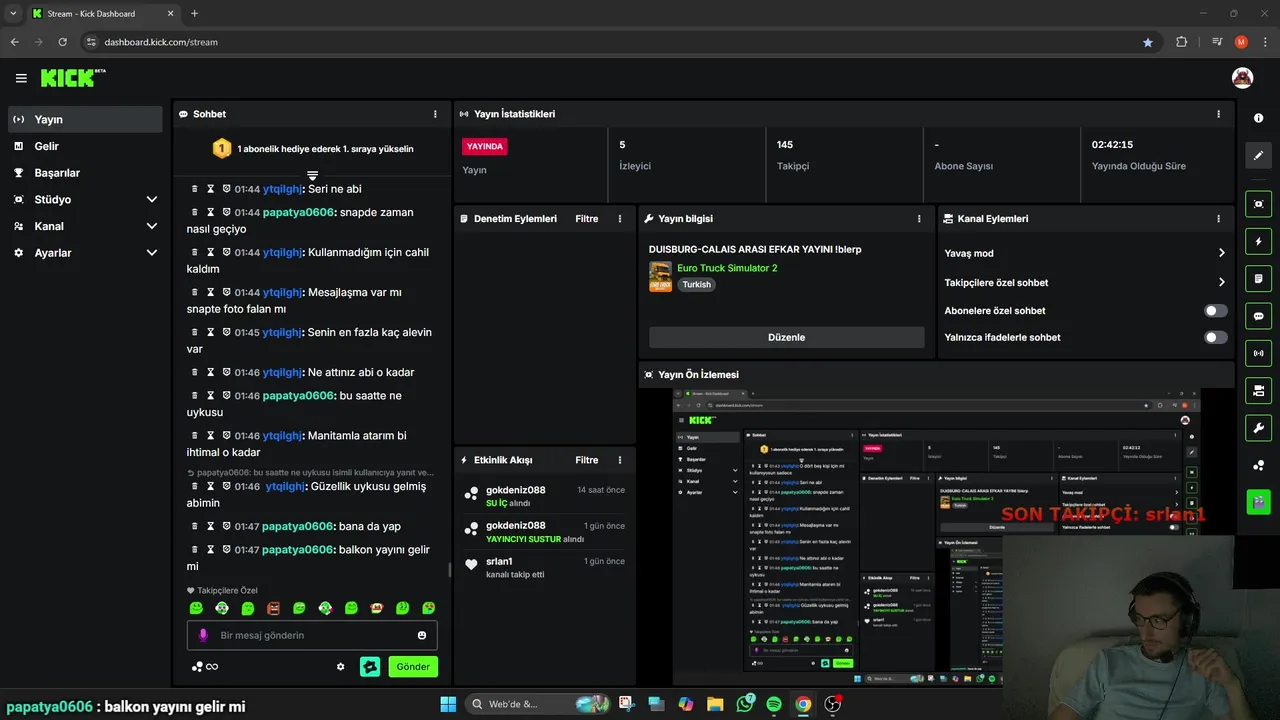
Task: Open WhatsApp from the taskbar
Action: point(745,704)
